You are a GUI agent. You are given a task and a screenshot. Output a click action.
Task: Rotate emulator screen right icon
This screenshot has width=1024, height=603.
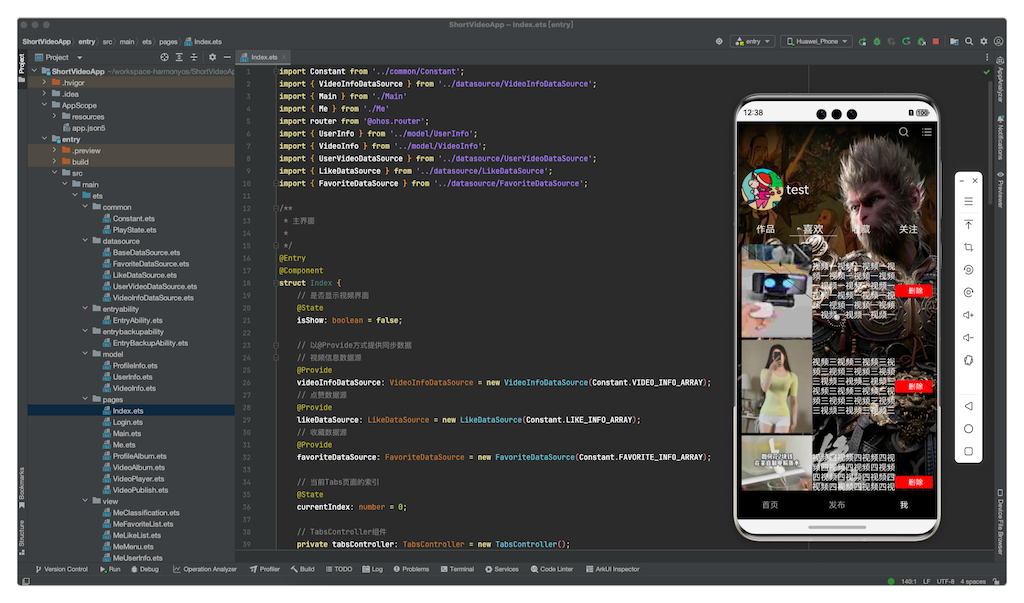pyautogui.click(x=968, y=292)
